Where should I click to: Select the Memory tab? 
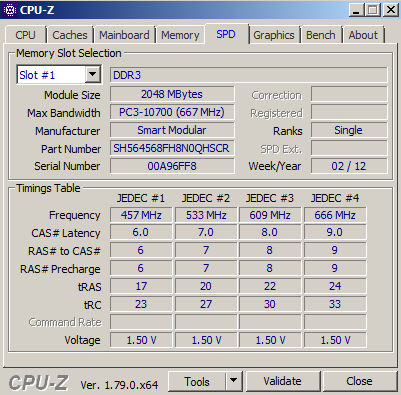(180, 35)
